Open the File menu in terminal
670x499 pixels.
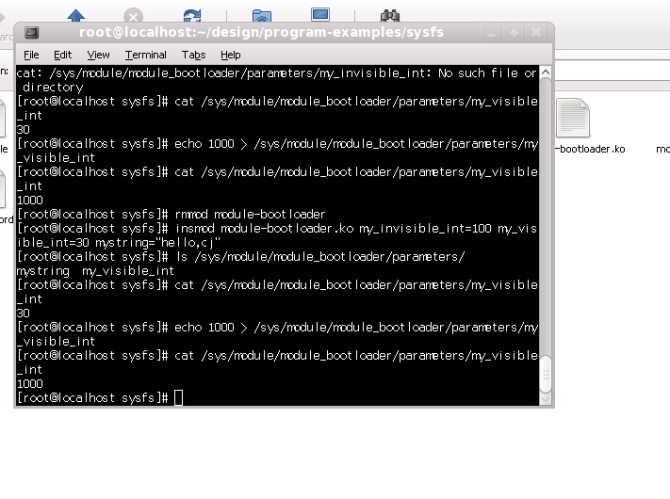click(x=31, y=55)
